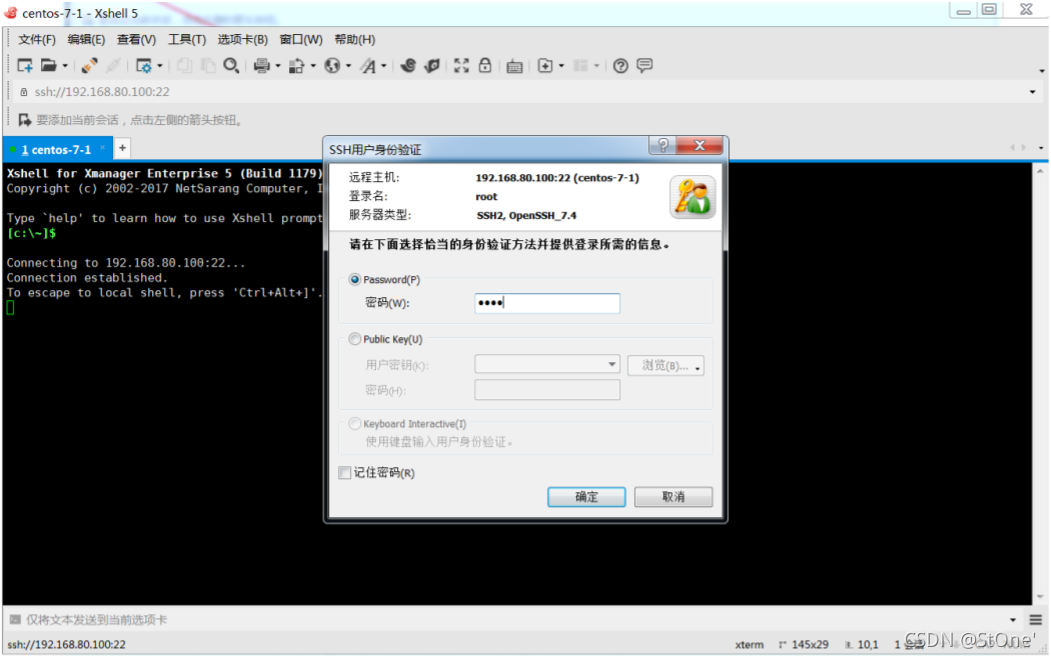Screen dimensions: 1051x658
Task: Select the Password(P) radio button
Action: click(355, 279)
